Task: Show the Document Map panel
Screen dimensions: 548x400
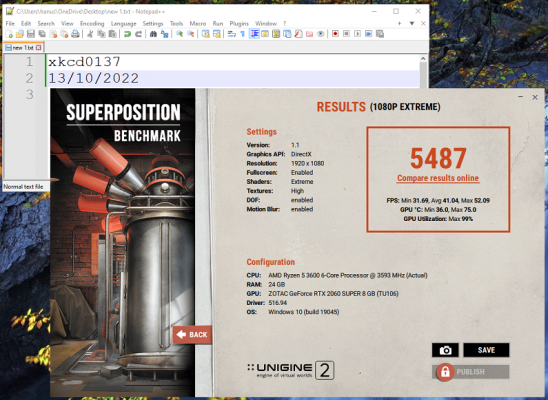Action: coord(276,34)
